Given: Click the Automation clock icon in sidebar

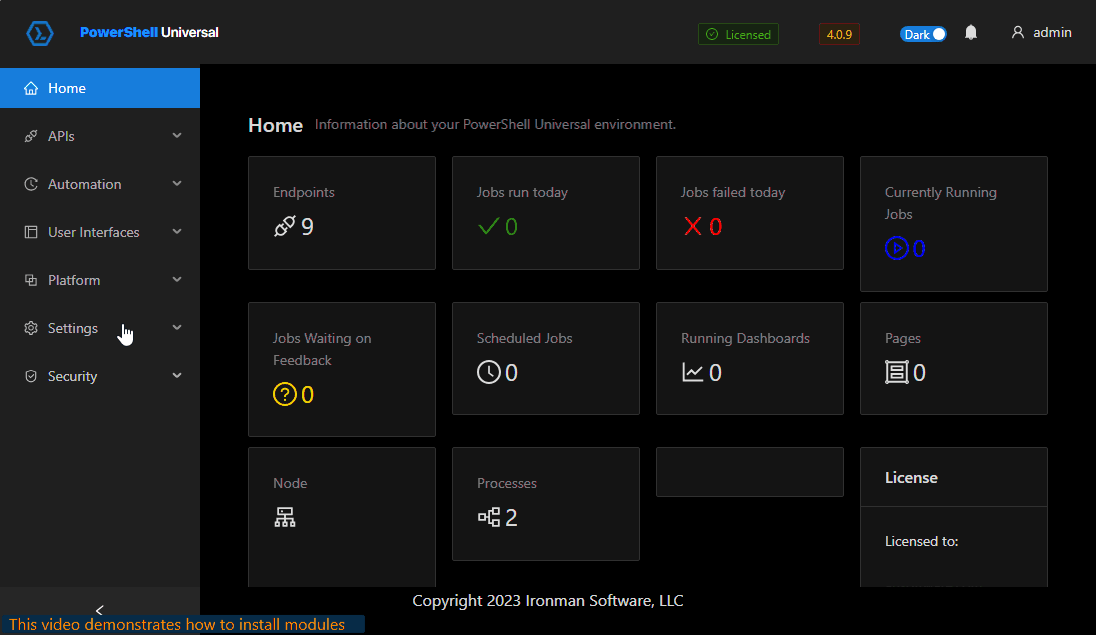Looking at the screenshot, I should coord(31,184).
